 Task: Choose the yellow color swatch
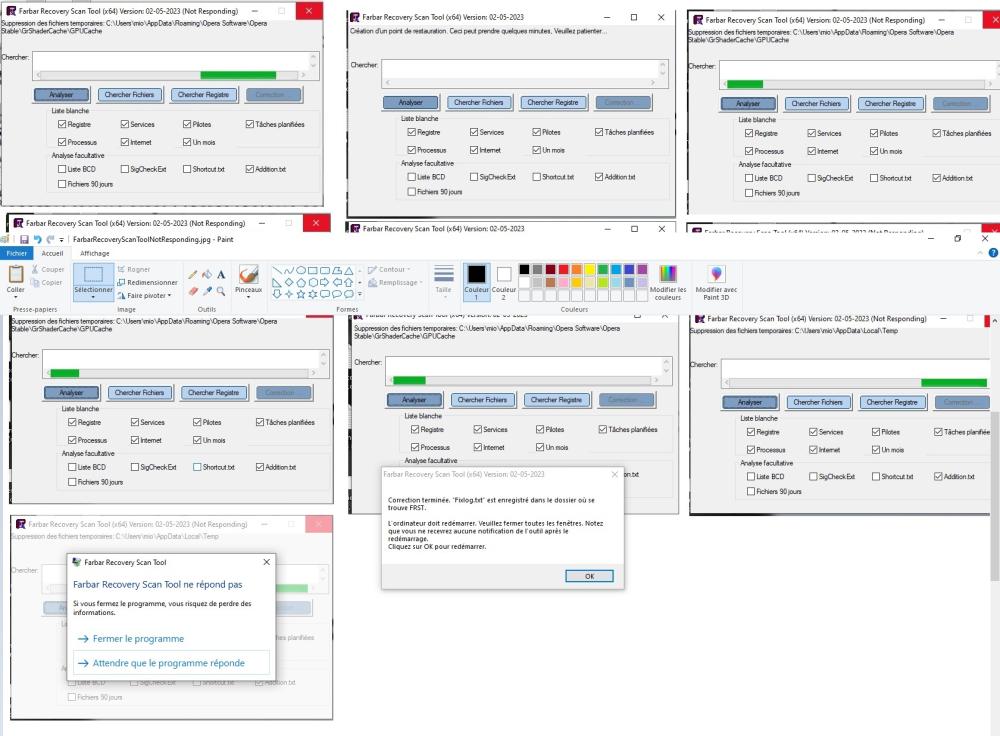(x=590, y=269)
